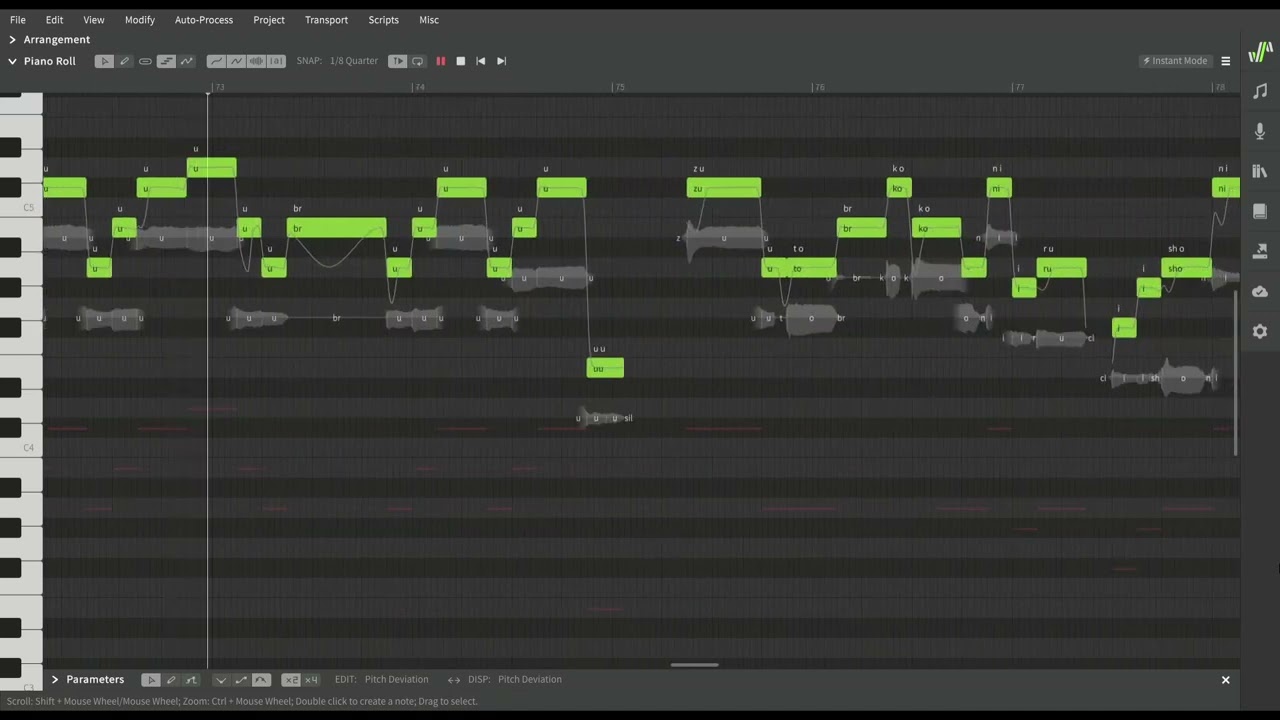The image size is (1280, 720).
Task: Toggle waveform display in Piano Roll
Action: (x=256, y=61)
